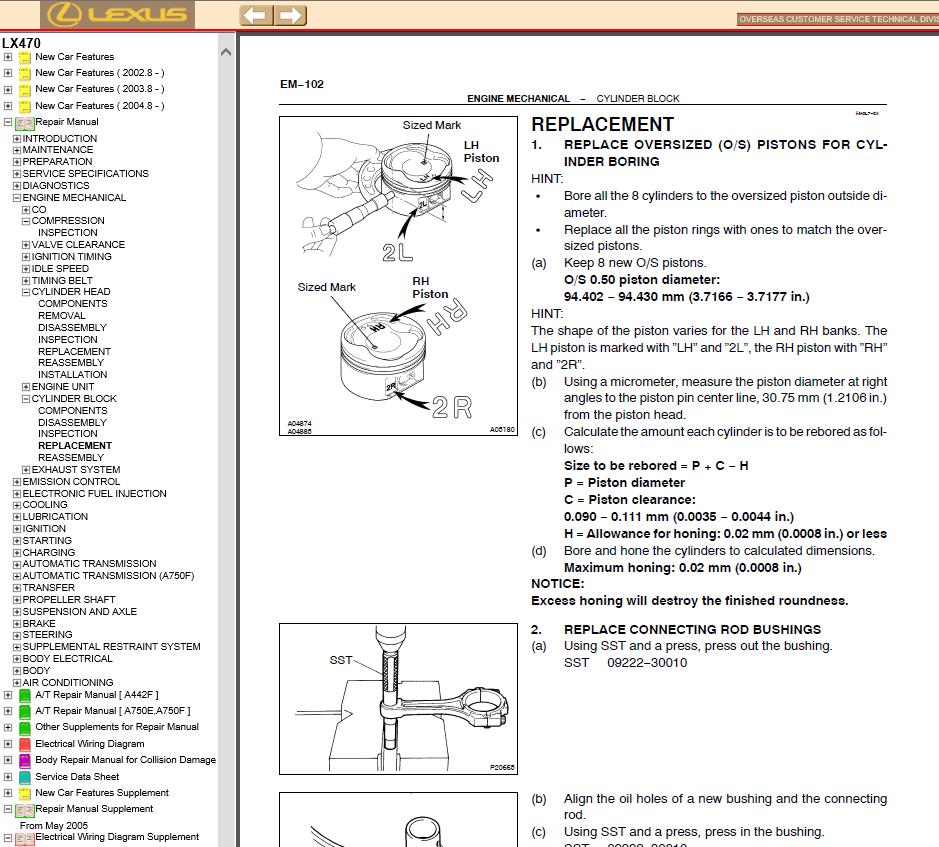Click yellow book icon for New Car Features (2004.8 -)
The image size is (939, 847).
tap(25, 106)
